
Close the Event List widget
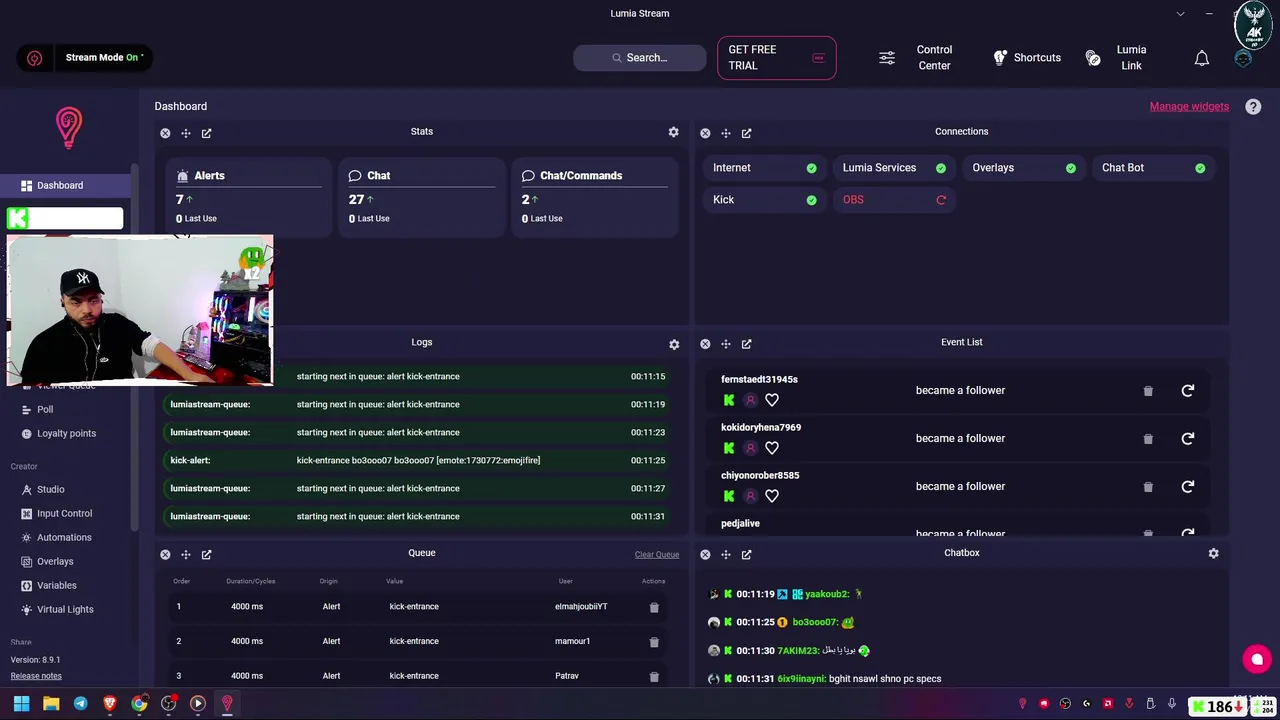click(705, 344)
